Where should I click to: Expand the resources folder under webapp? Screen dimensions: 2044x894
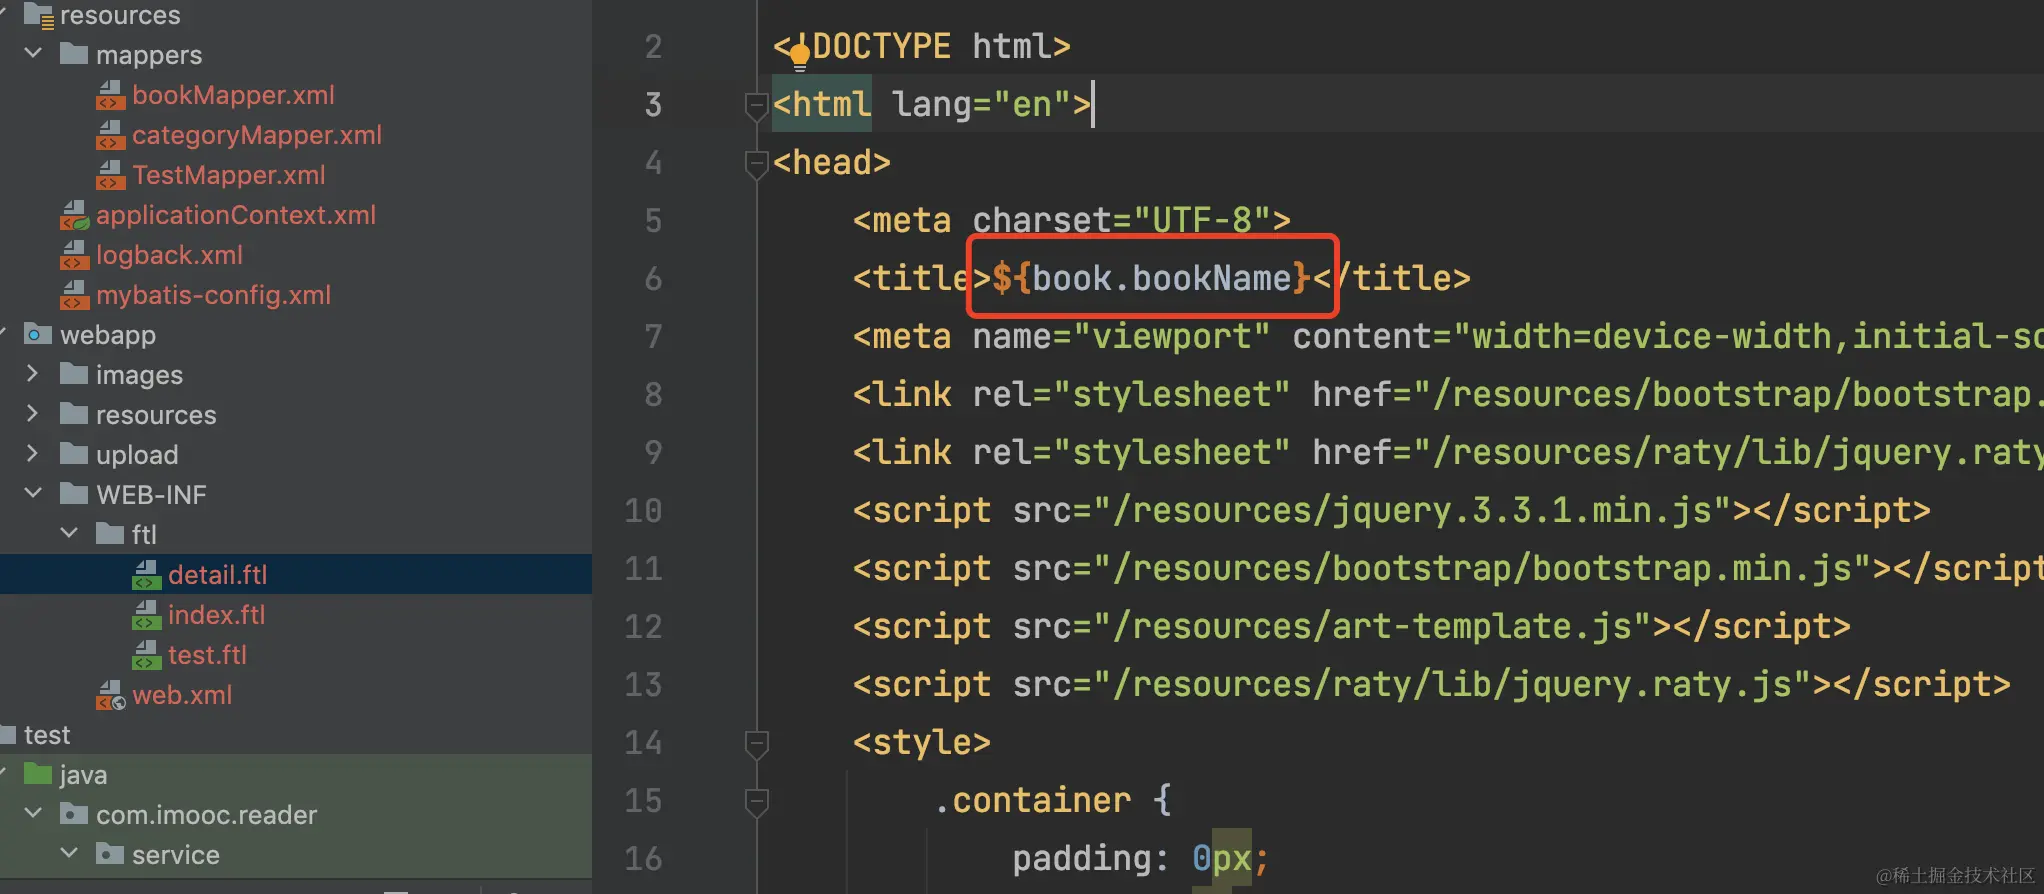tap(32, 413)
